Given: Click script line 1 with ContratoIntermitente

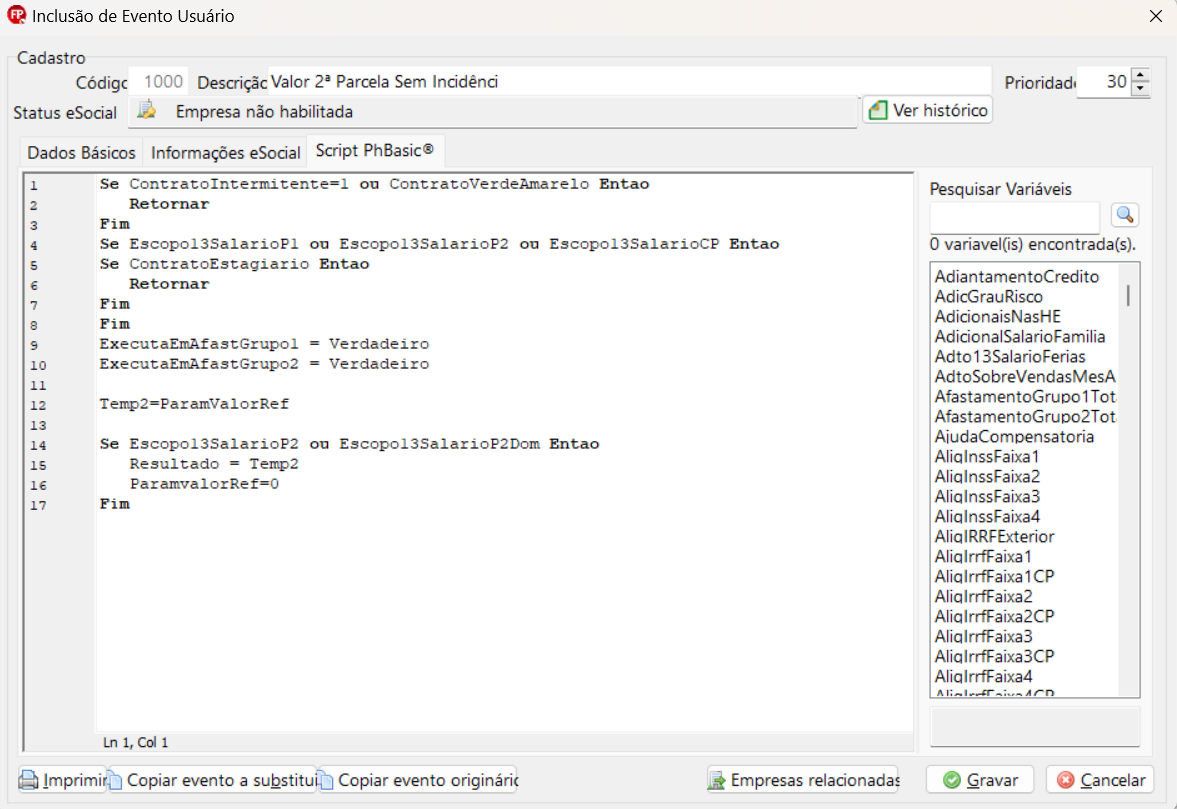Looking at the screenshot, I should [374, 184].
